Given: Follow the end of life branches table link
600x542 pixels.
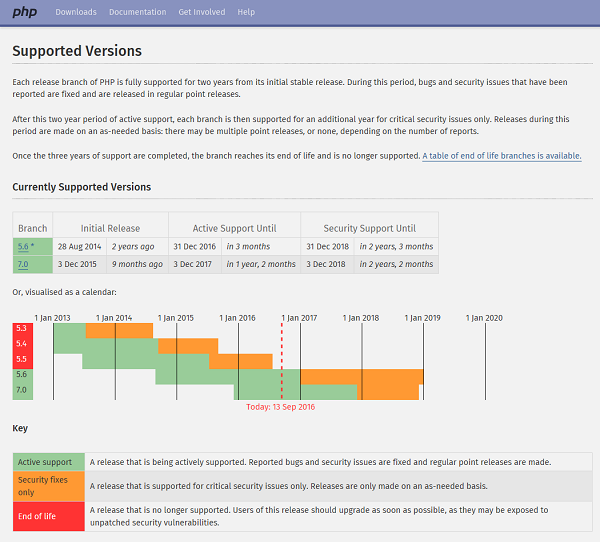Looking at the screenshot, I should [501, 156].
